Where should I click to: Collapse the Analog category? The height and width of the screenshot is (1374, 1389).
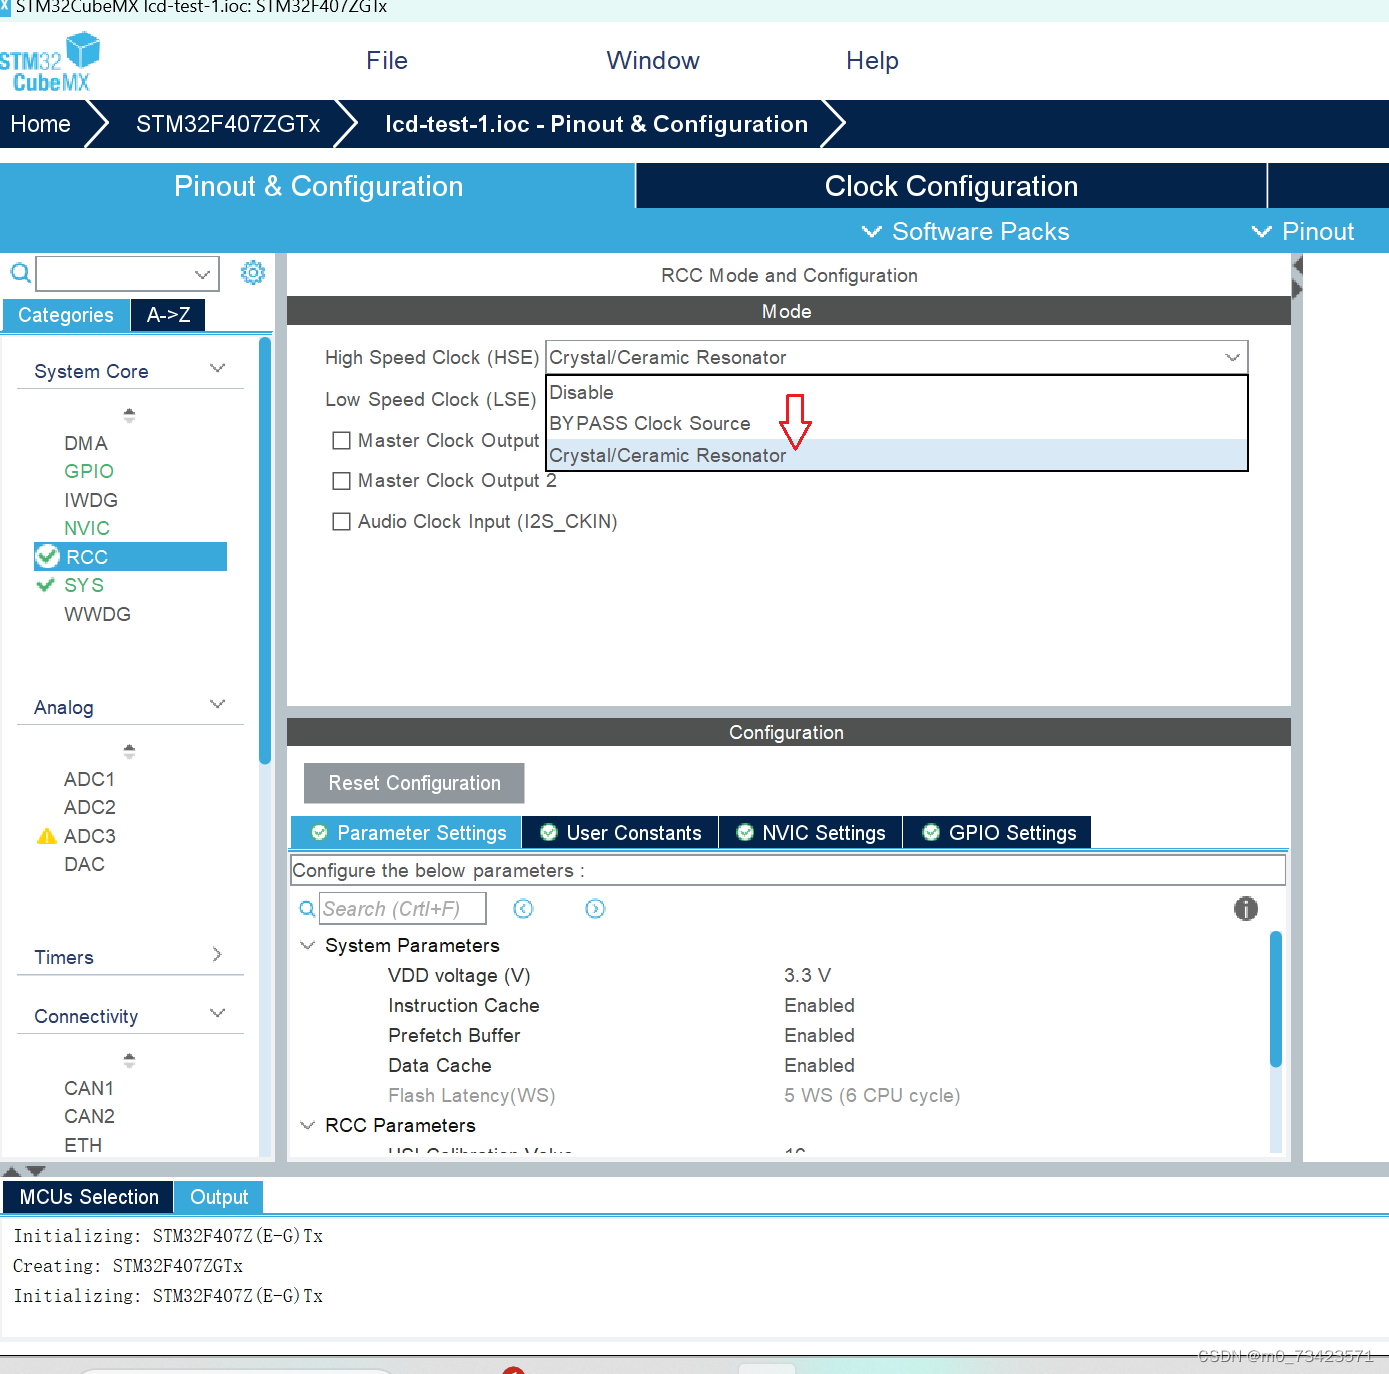pos(217,705)
